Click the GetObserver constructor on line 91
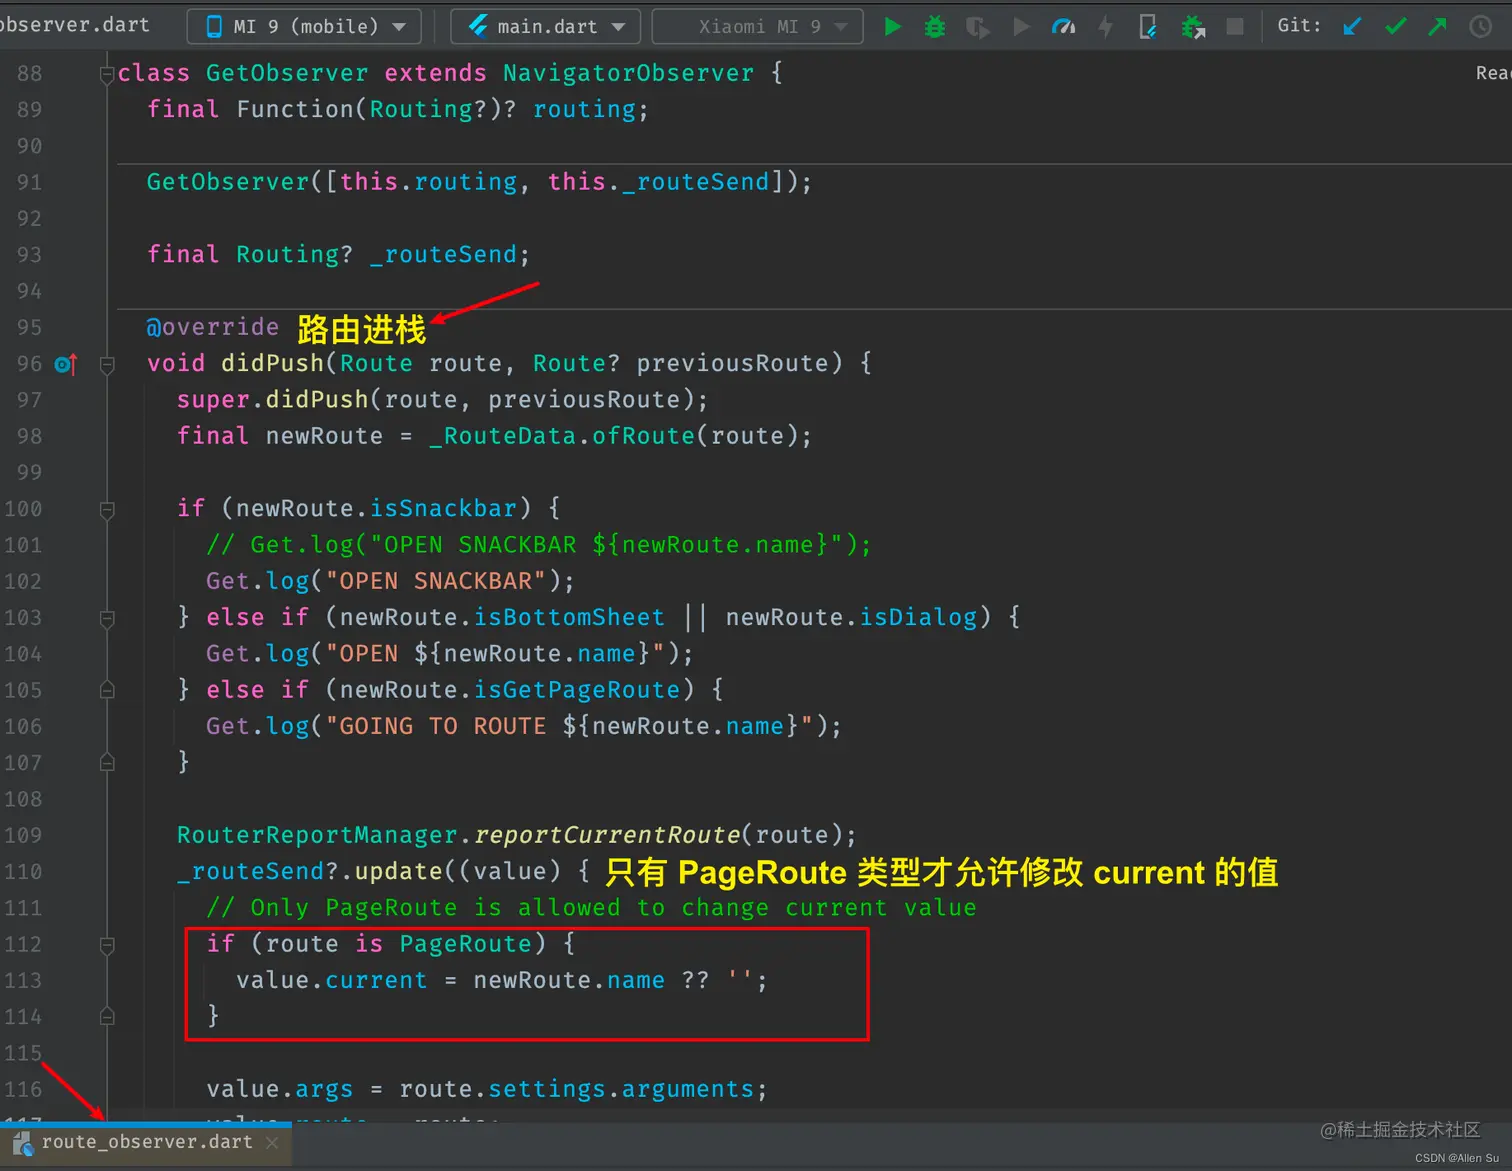This screenshot has width=1512, height=1171. (x=228, y=182)
